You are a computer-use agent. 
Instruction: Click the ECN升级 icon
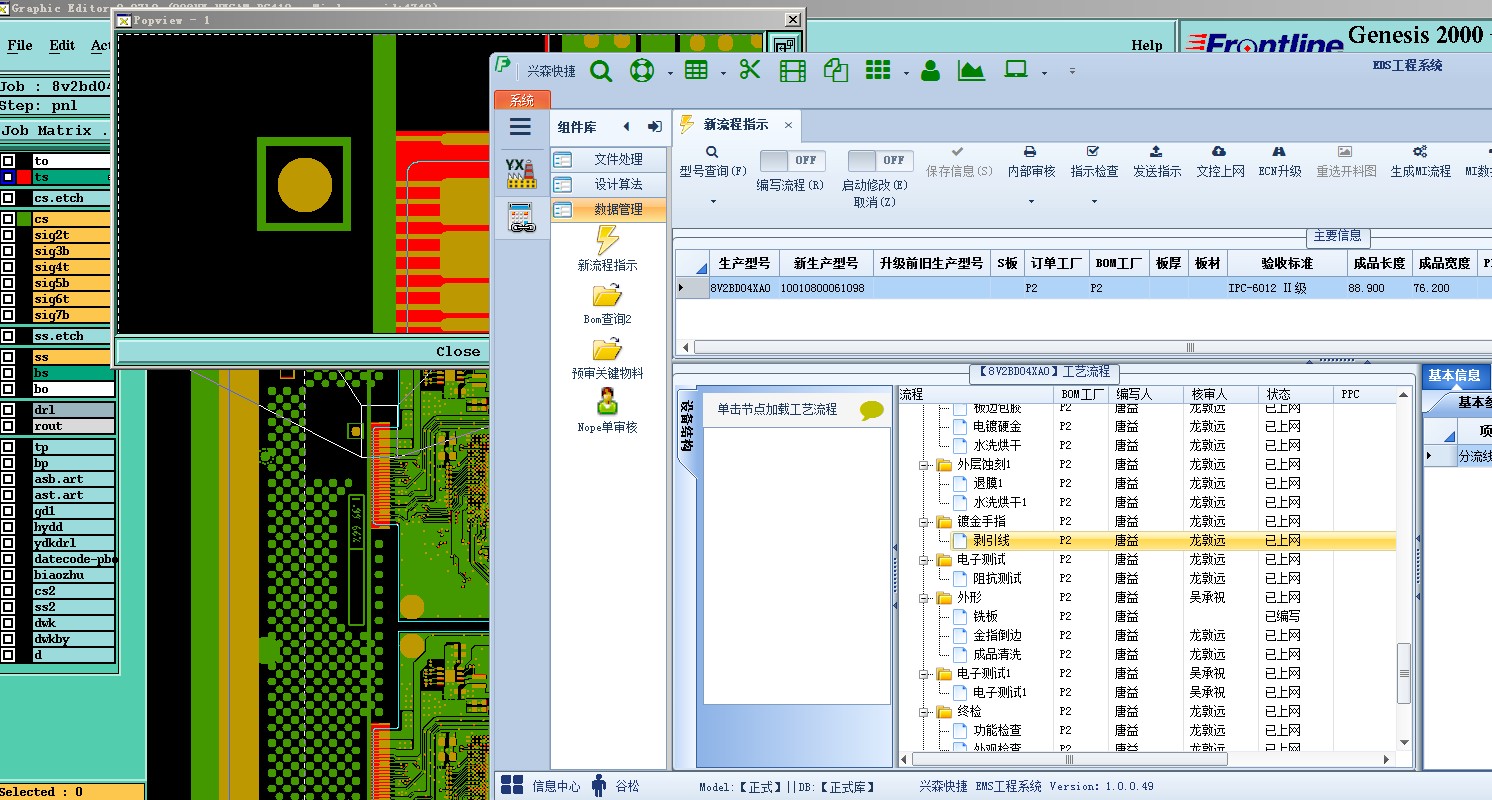(x=1279, y=152)
